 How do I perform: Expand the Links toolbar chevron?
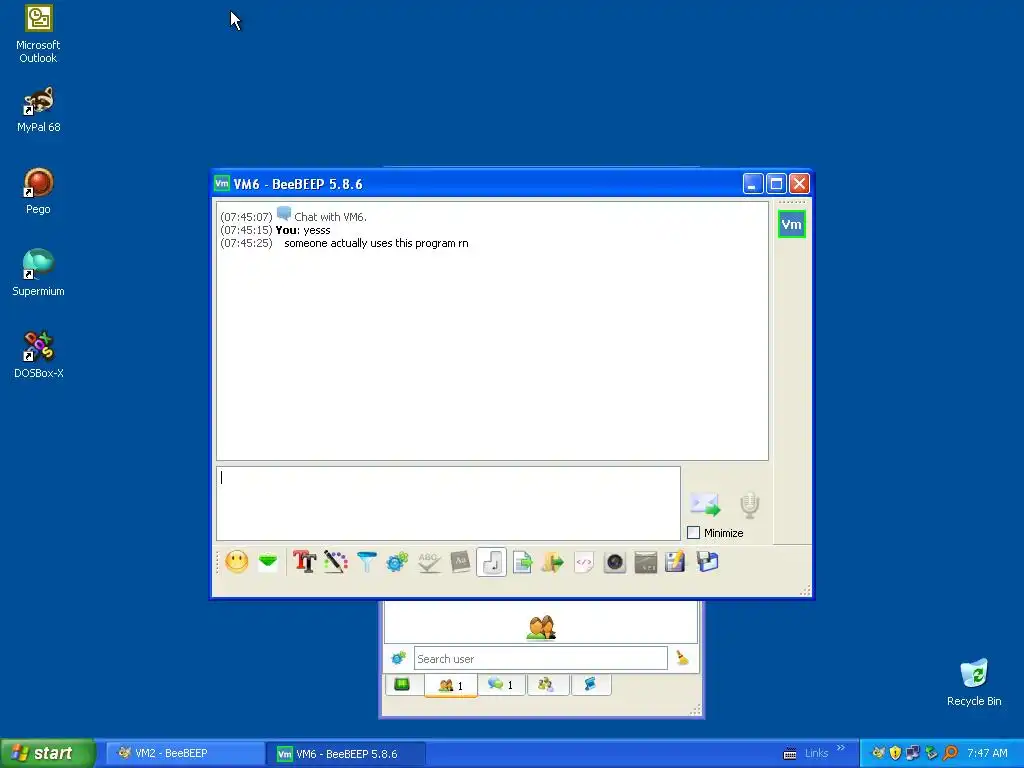pos(841,748)
